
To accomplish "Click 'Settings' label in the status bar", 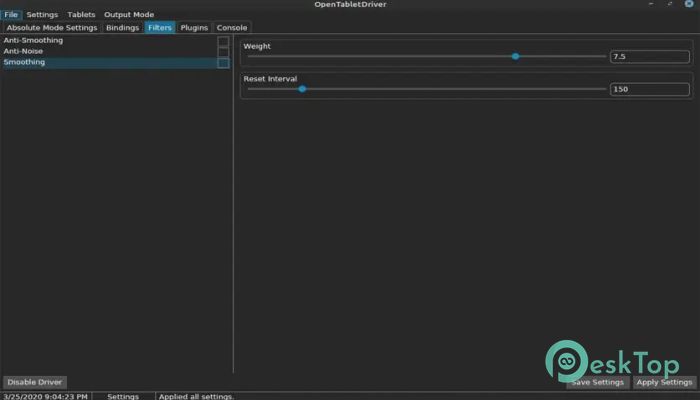I will click(123, 396).
